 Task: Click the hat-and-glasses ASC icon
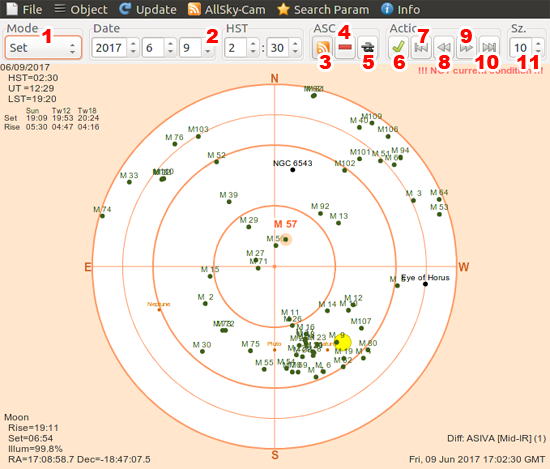(368, 47)
